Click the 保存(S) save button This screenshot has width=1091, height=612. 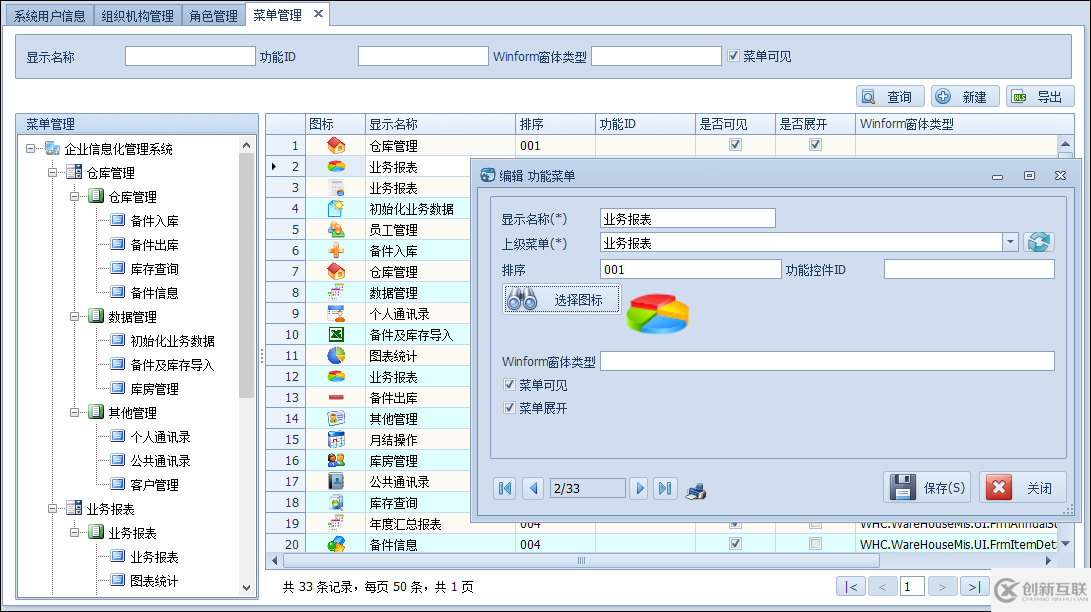929,488
